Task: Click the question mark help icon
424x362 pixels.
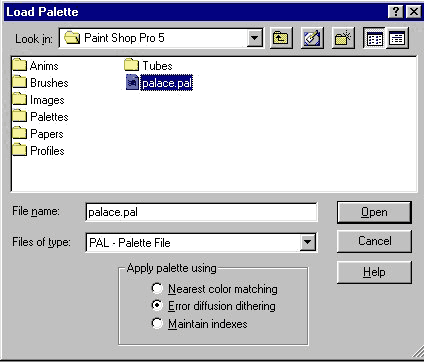Action: tap(396, 12)
